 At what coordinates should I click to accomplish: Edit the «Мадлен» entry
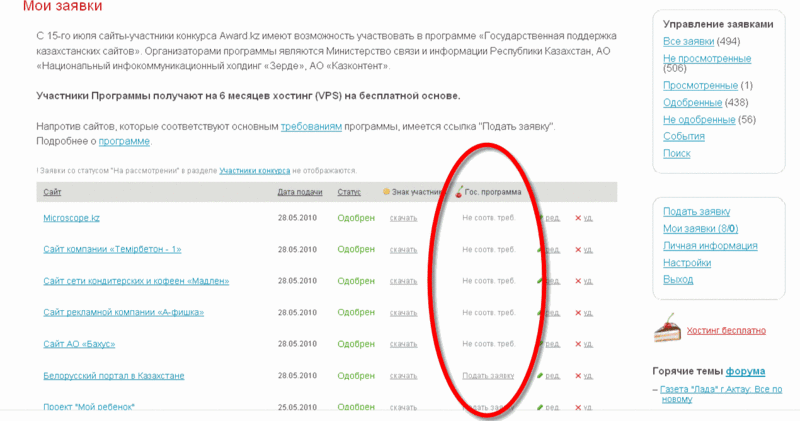click(x=553, y=281)
